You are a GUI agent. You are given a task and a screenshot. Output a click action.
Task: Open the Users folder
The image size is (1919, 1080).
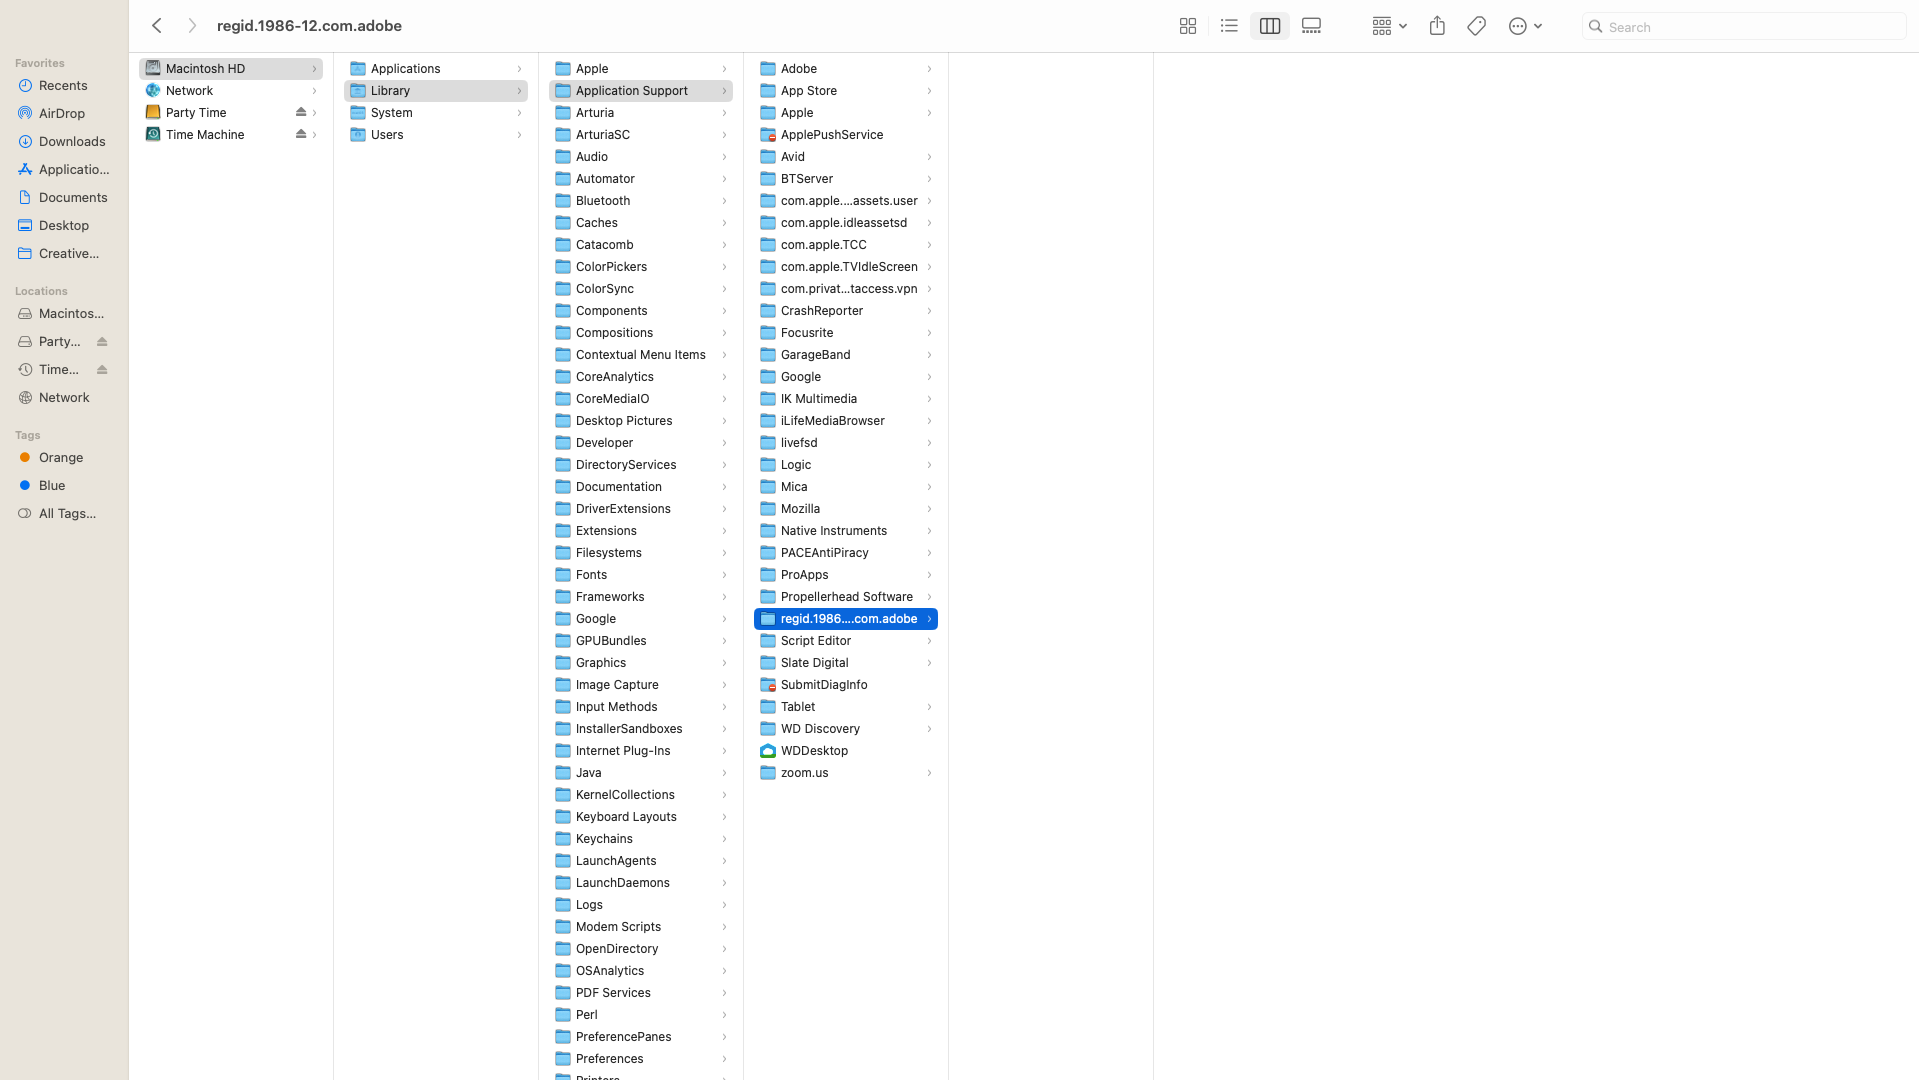coord(436,135)
